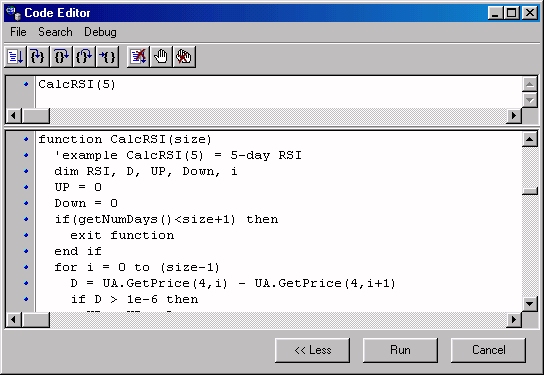
Task: Click the comment line "'example CalcRSI(5) = 5-day RSI"
Action: tap(178, 155)
